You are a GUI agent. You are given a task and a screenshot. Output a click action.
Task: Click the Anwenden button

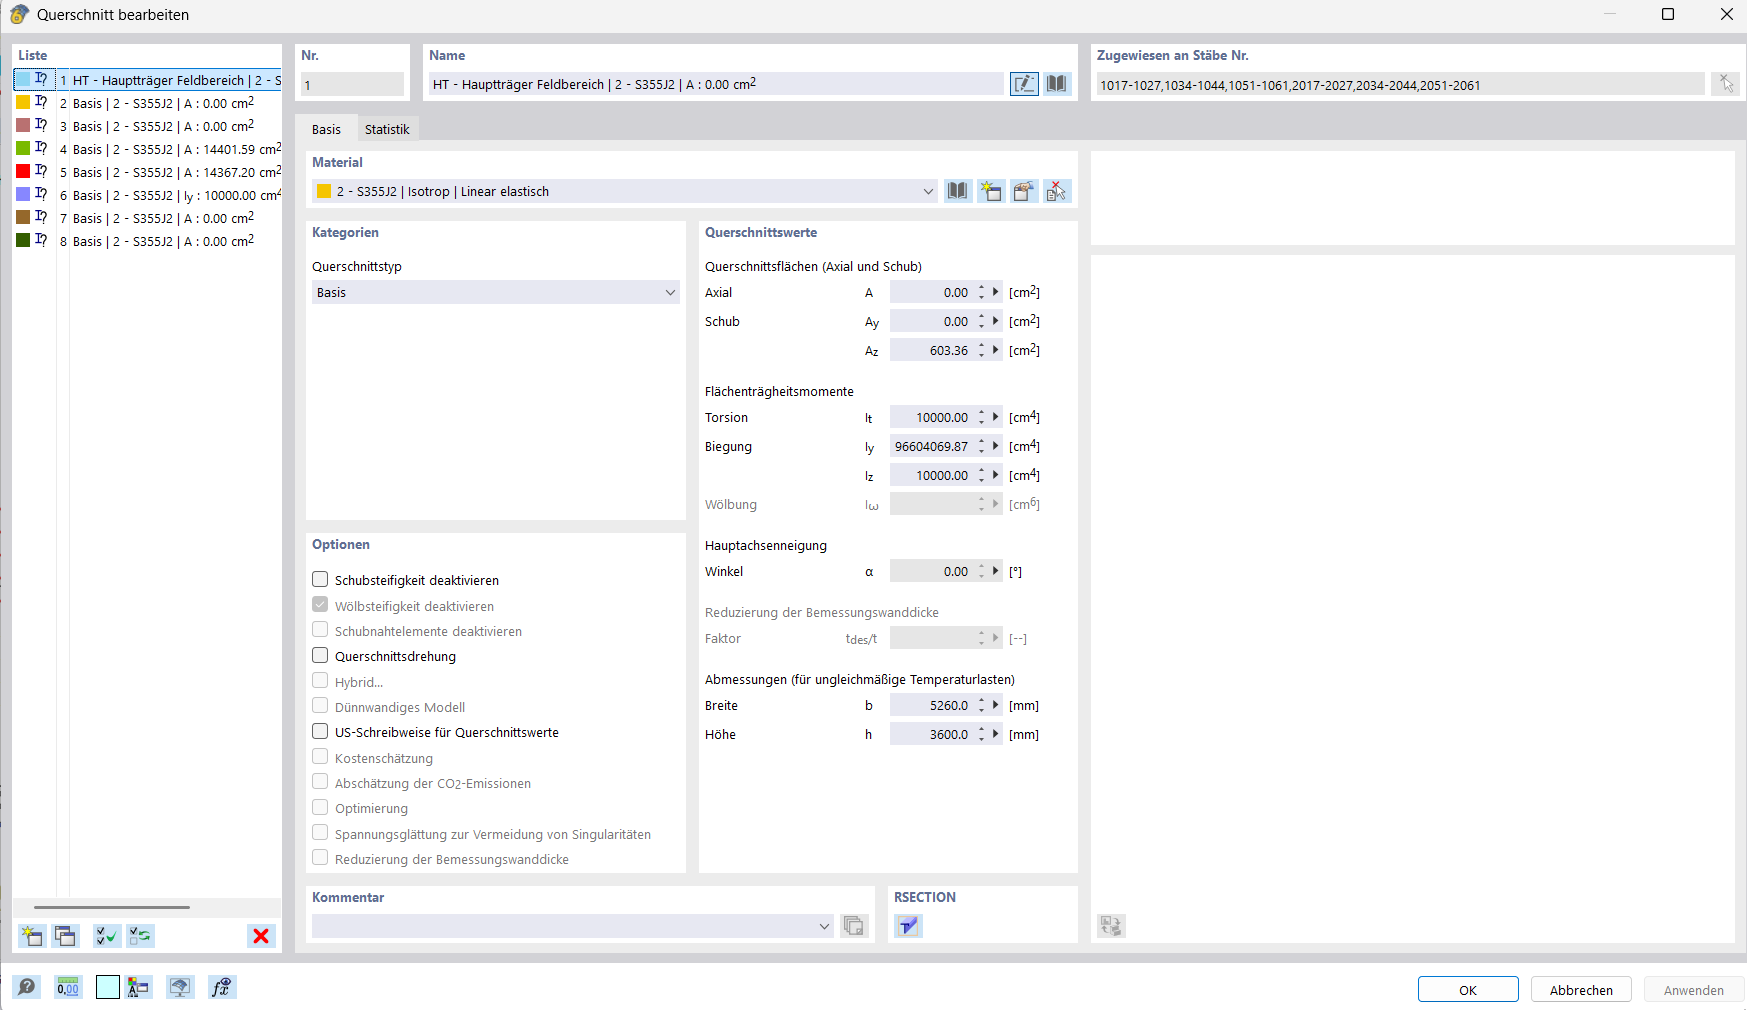click(1694, 990)
